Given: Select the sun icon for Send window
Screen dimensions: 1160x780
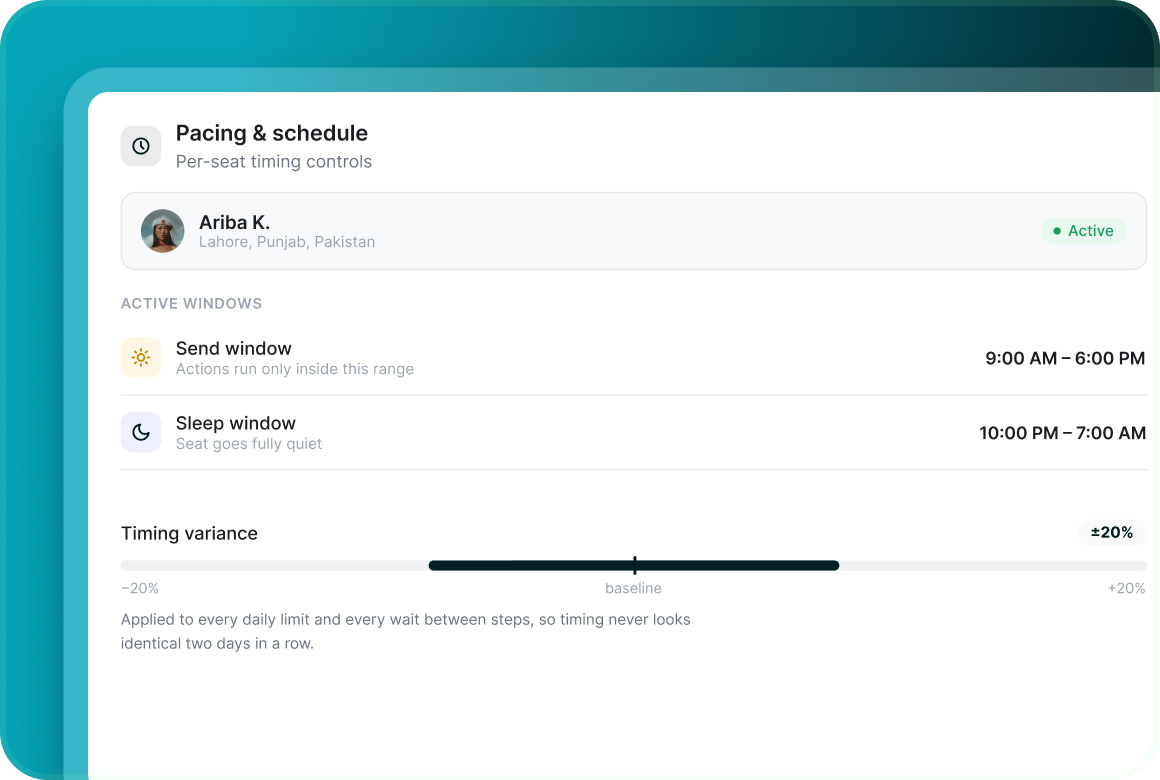Looking at the screenshot, I should (141, 357).
